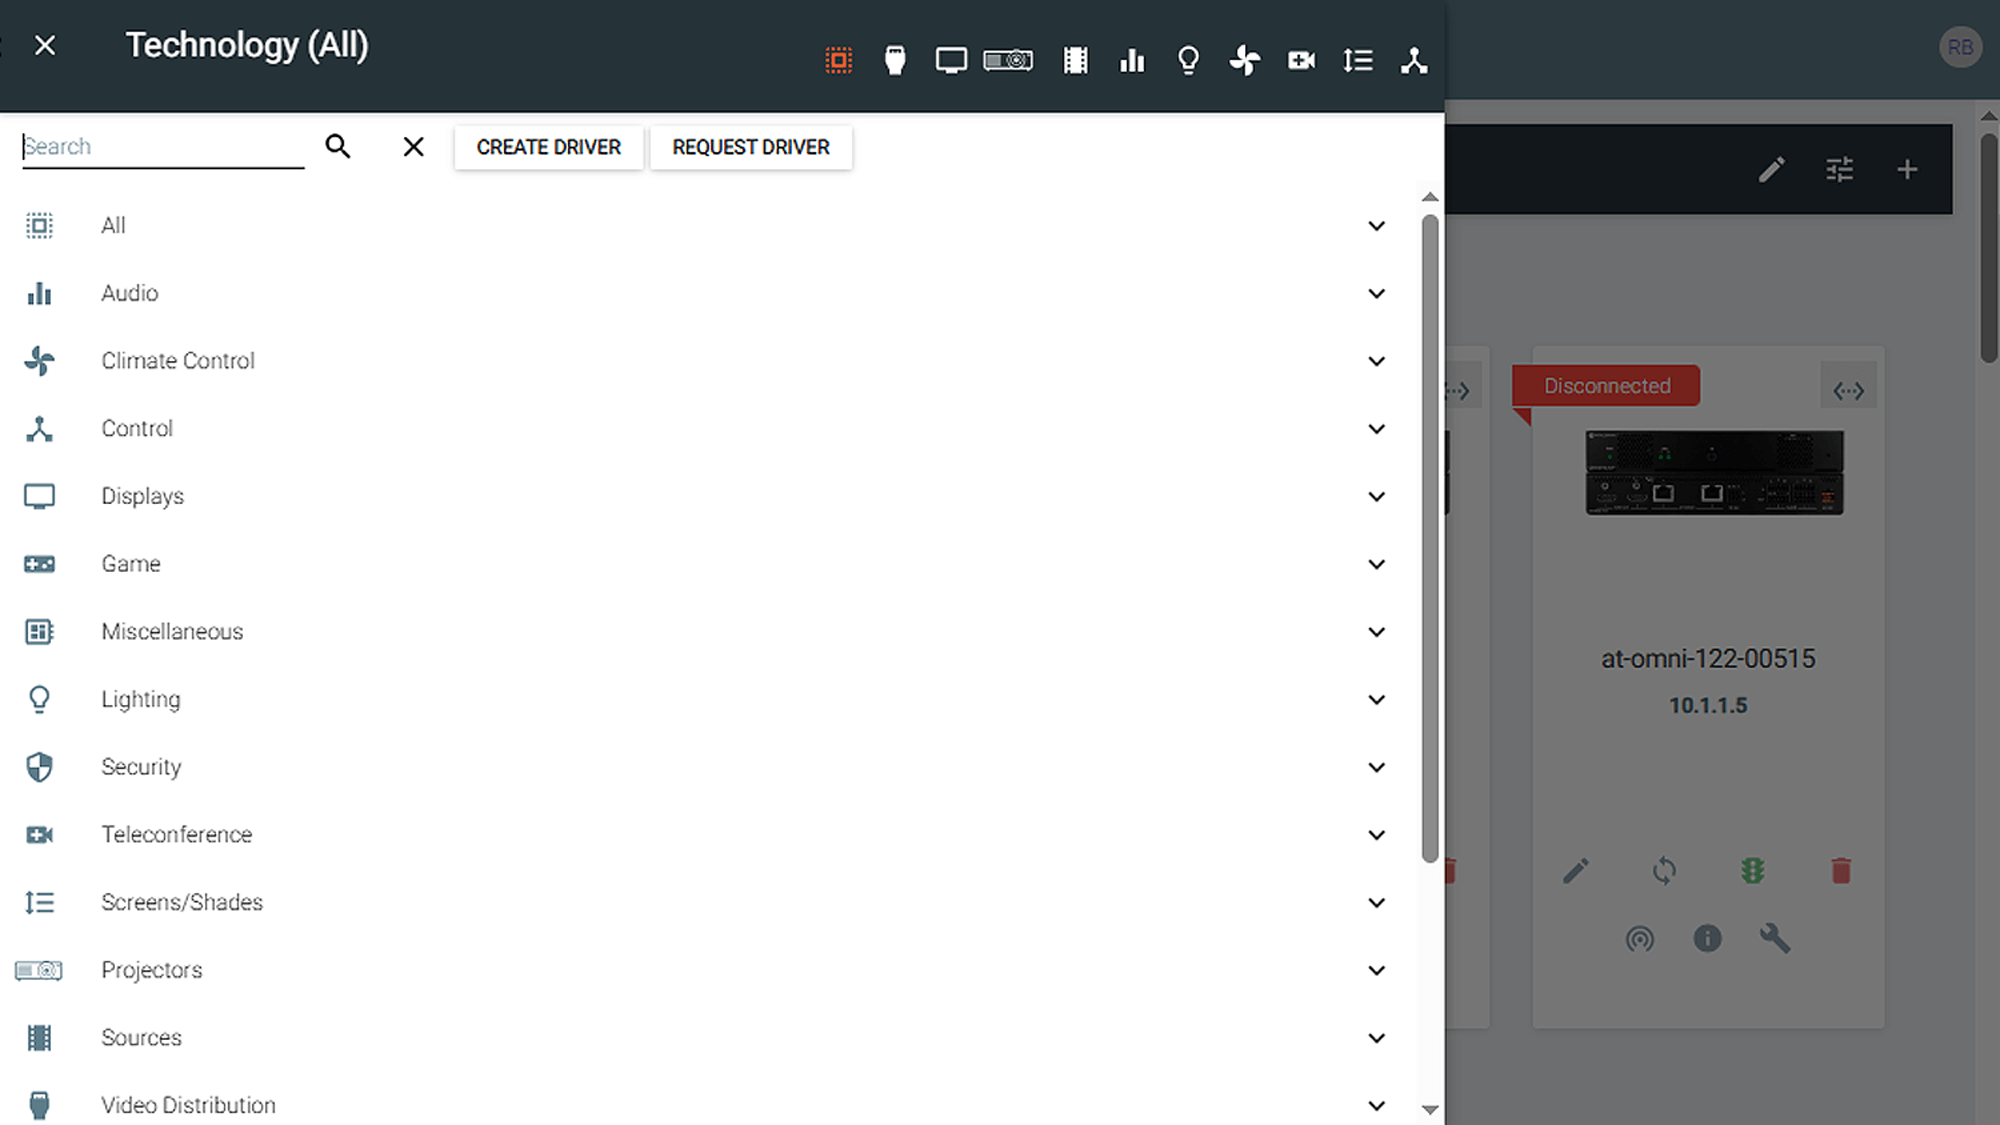Select the Projectors filter icon in header
The image size is (2000, 1125).
point(1008,60)
